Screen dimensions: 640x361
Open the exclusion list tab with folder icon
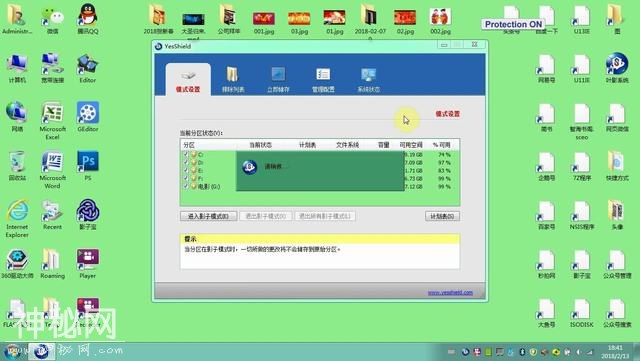point(233,80)
